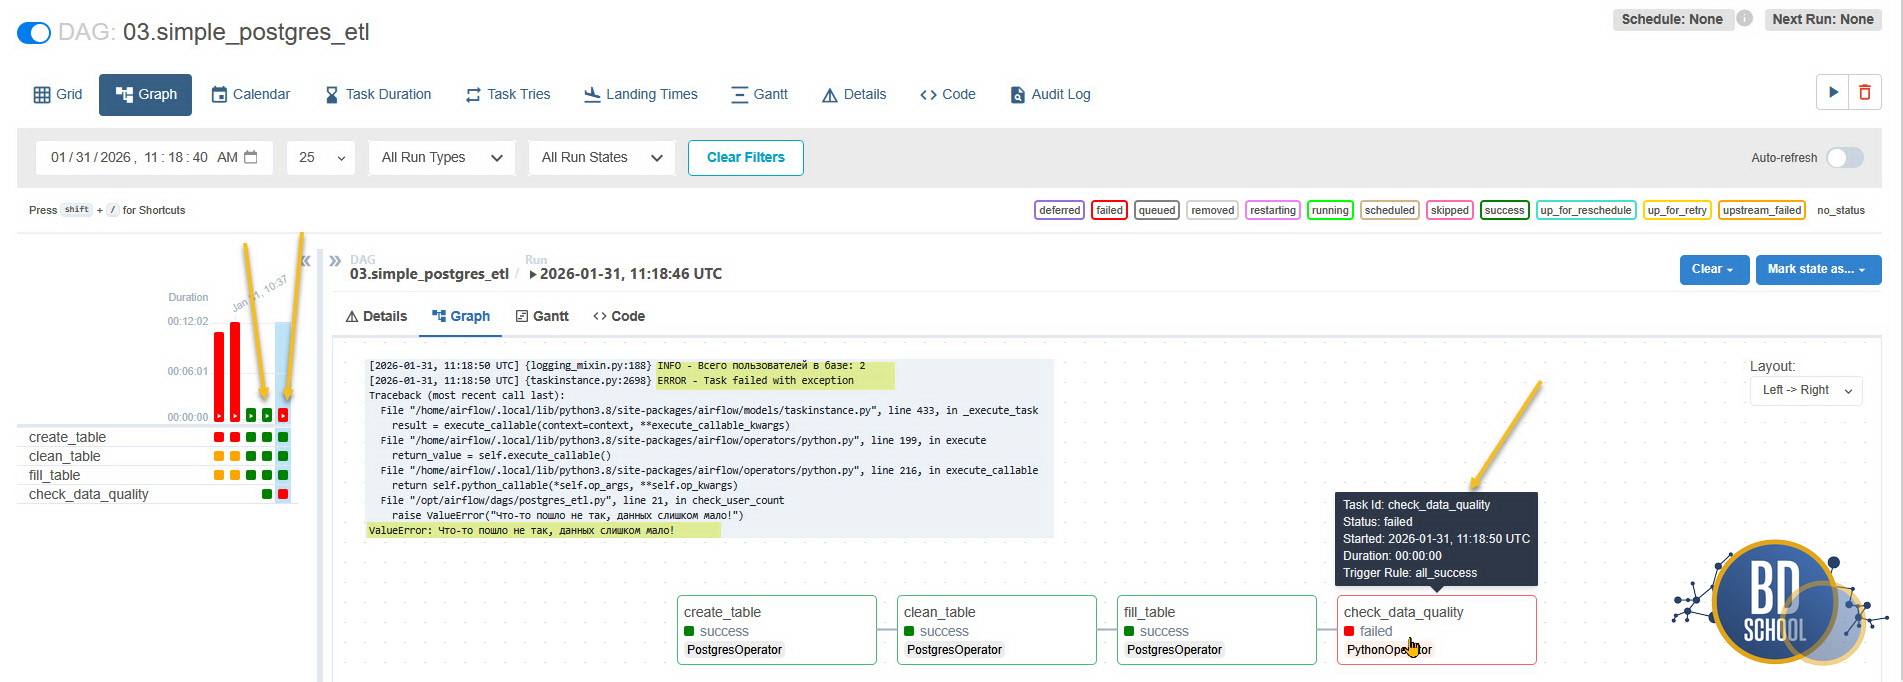Viewport: 1903px width, 682px height.
Task: Open the Layout Left -> Right dropdown
Action: point(1806,390)
